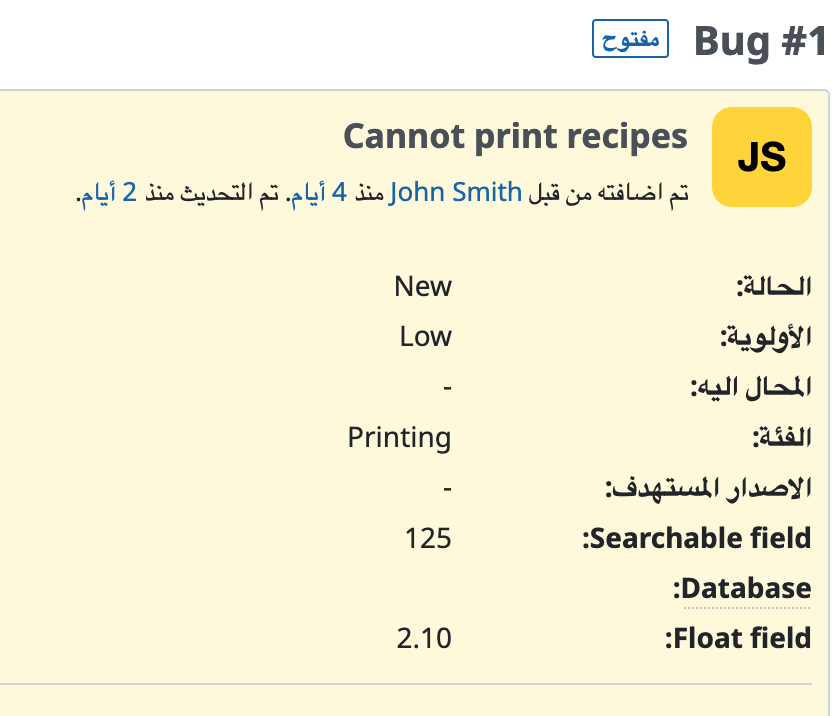Click the yellow JS user avatar

pyautogui.click(x=761, y=157)
